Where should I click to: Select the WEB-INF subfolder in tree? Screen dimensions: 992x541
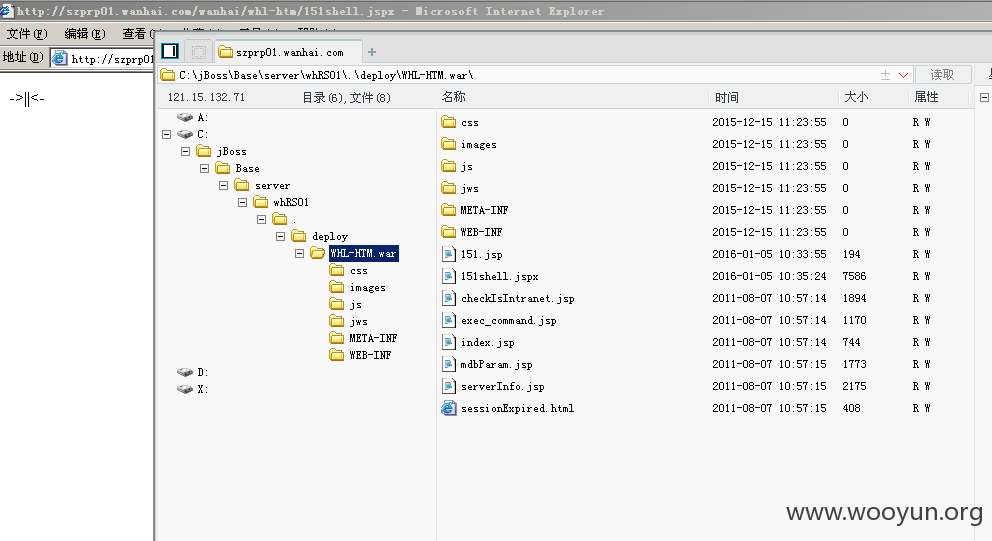pyautogui.click(x=370, y=355)
